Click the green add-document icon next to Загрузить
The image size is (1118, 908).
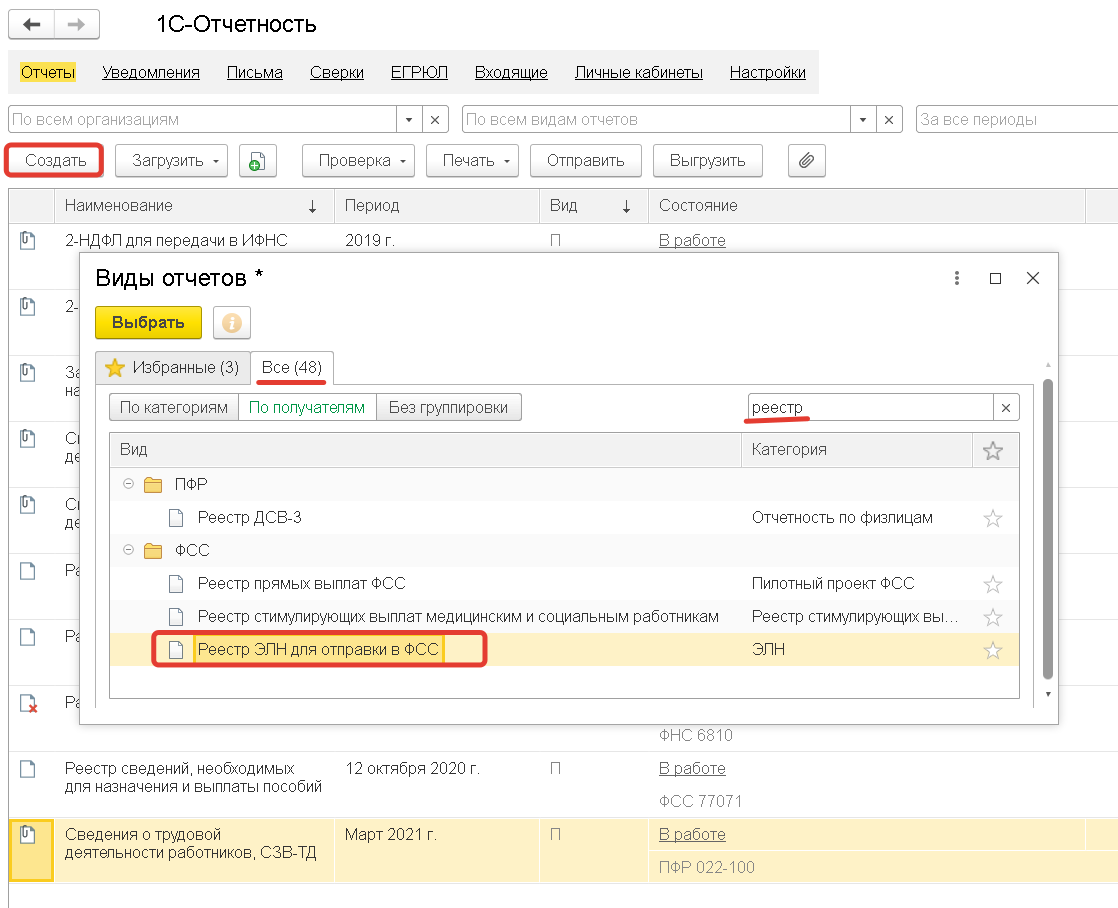click(x=257, y=161)
